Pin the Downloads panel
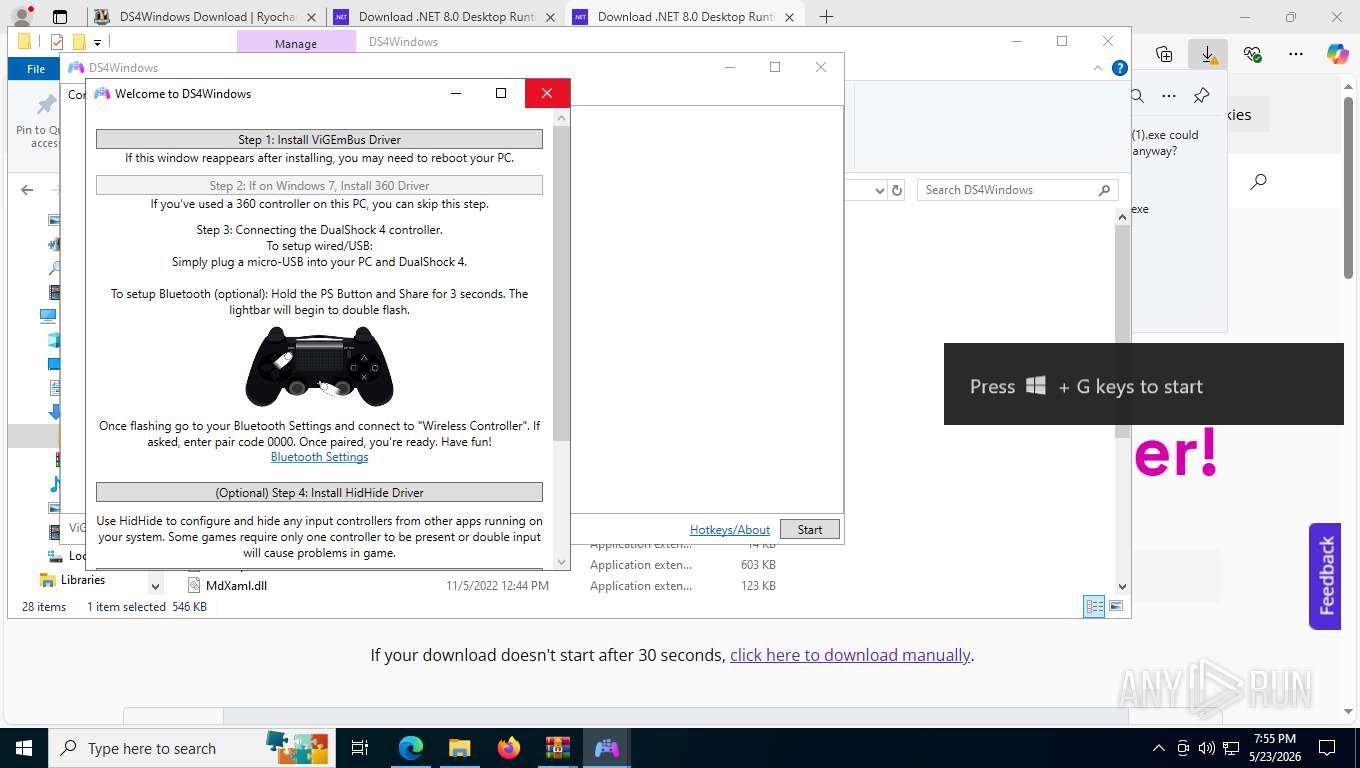The width and height of the screenshot is (1360, 768). 1202,96
